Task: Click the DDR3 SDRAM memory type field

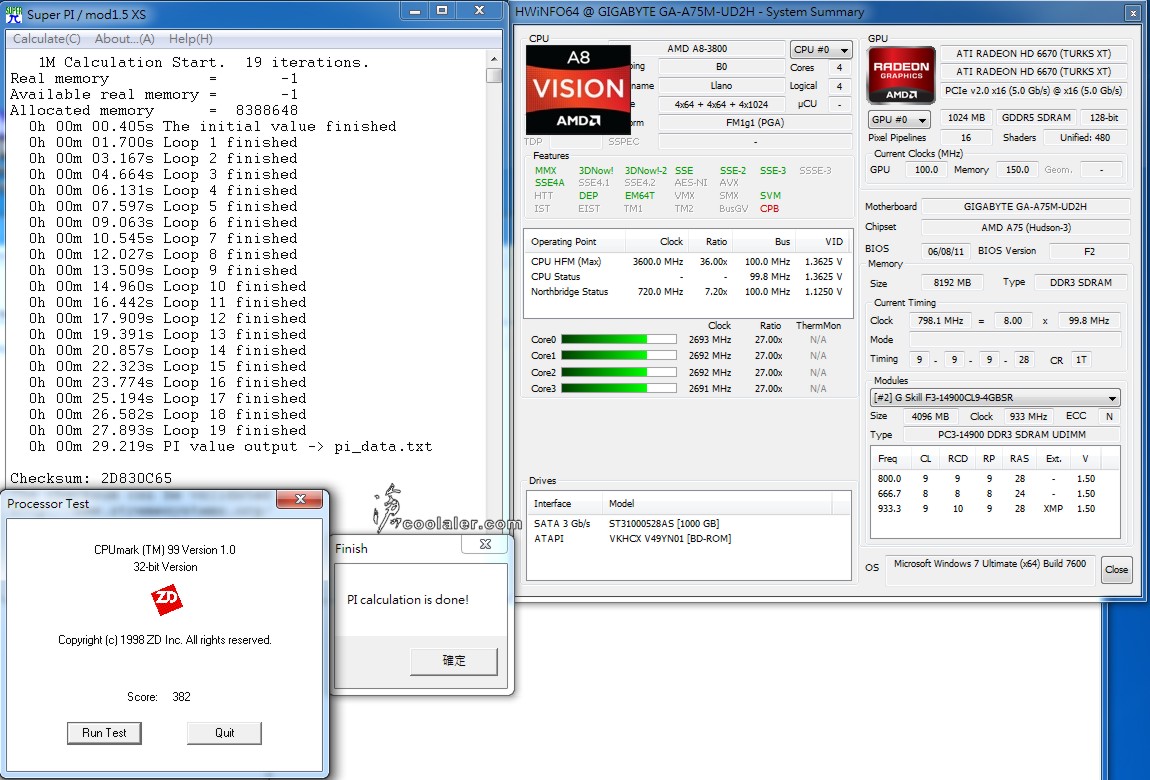Action: (x=1080, y=282)
